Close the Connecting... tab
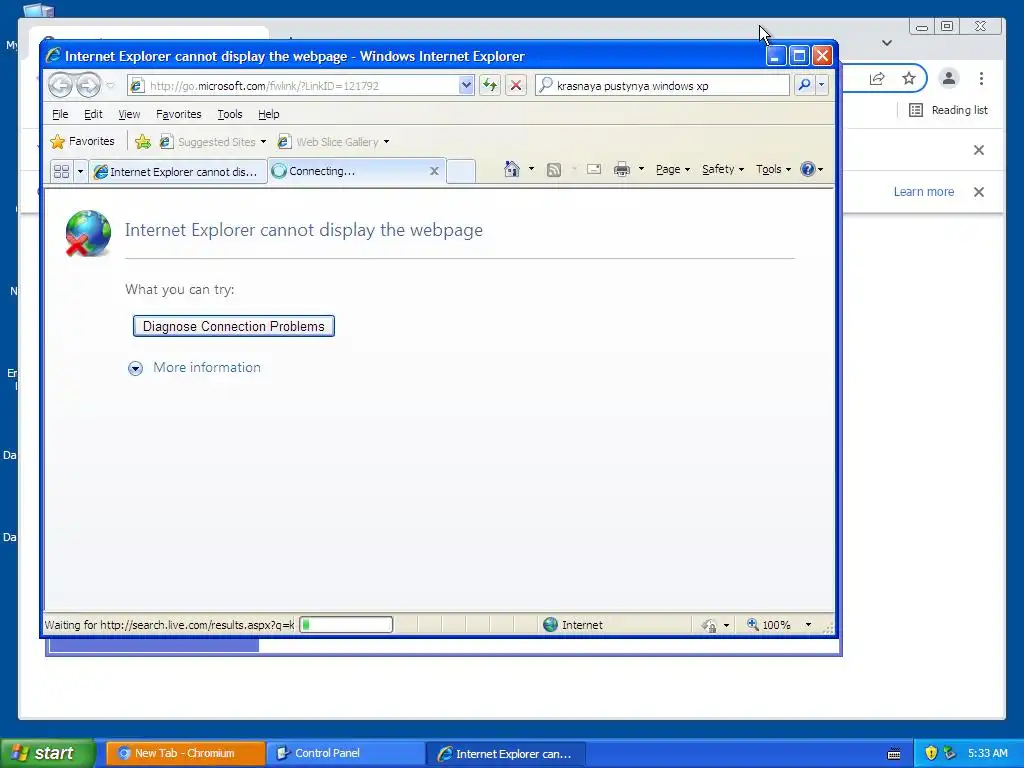Viewport: 1024px width, 768px height. click(434, 171)
